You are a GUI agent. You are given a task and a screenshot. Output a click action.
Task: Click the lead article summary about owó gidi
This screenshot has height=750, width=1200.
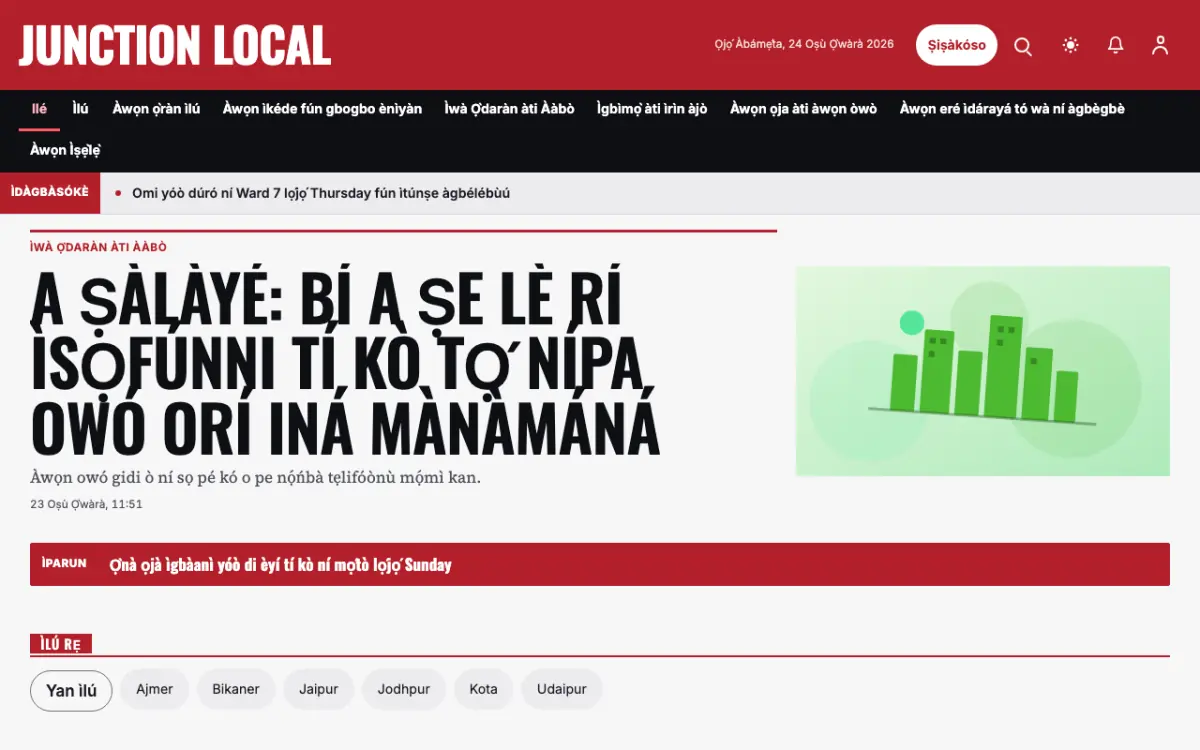(x=256, y=478)
